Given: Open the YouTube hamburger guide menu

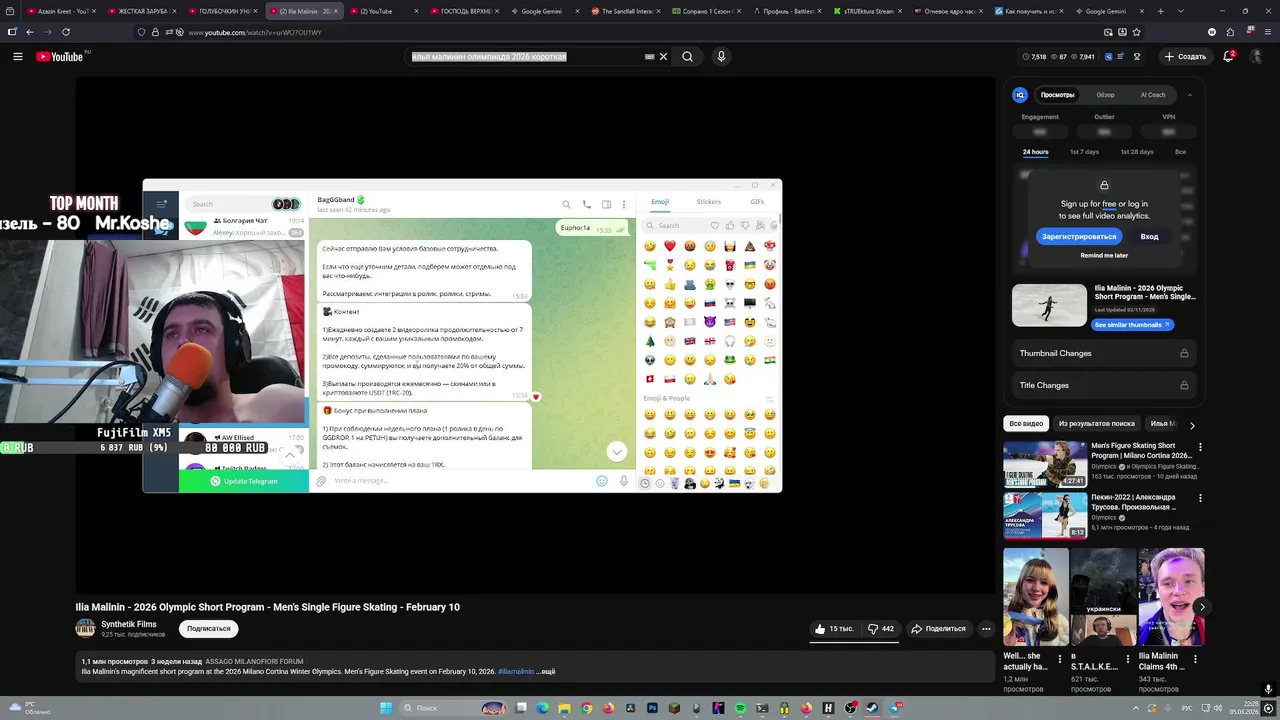Looking at the screenshot, I should coord(18,57).
